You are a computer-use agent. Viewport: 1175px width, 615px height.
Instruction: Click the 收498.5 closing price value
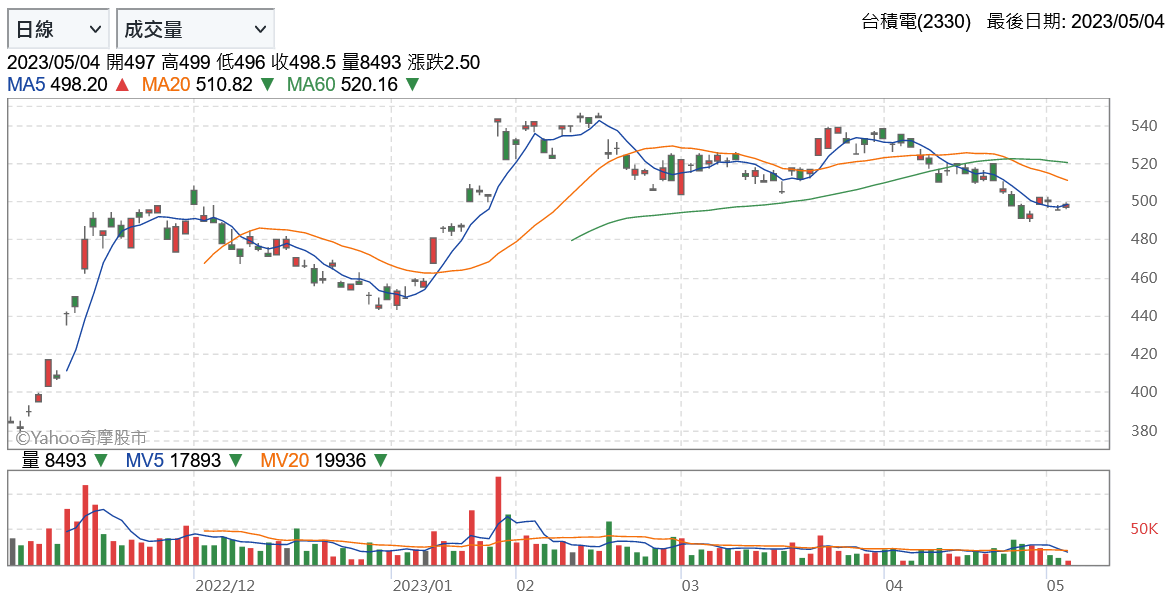pyautogui.click(x=303, y=62)
